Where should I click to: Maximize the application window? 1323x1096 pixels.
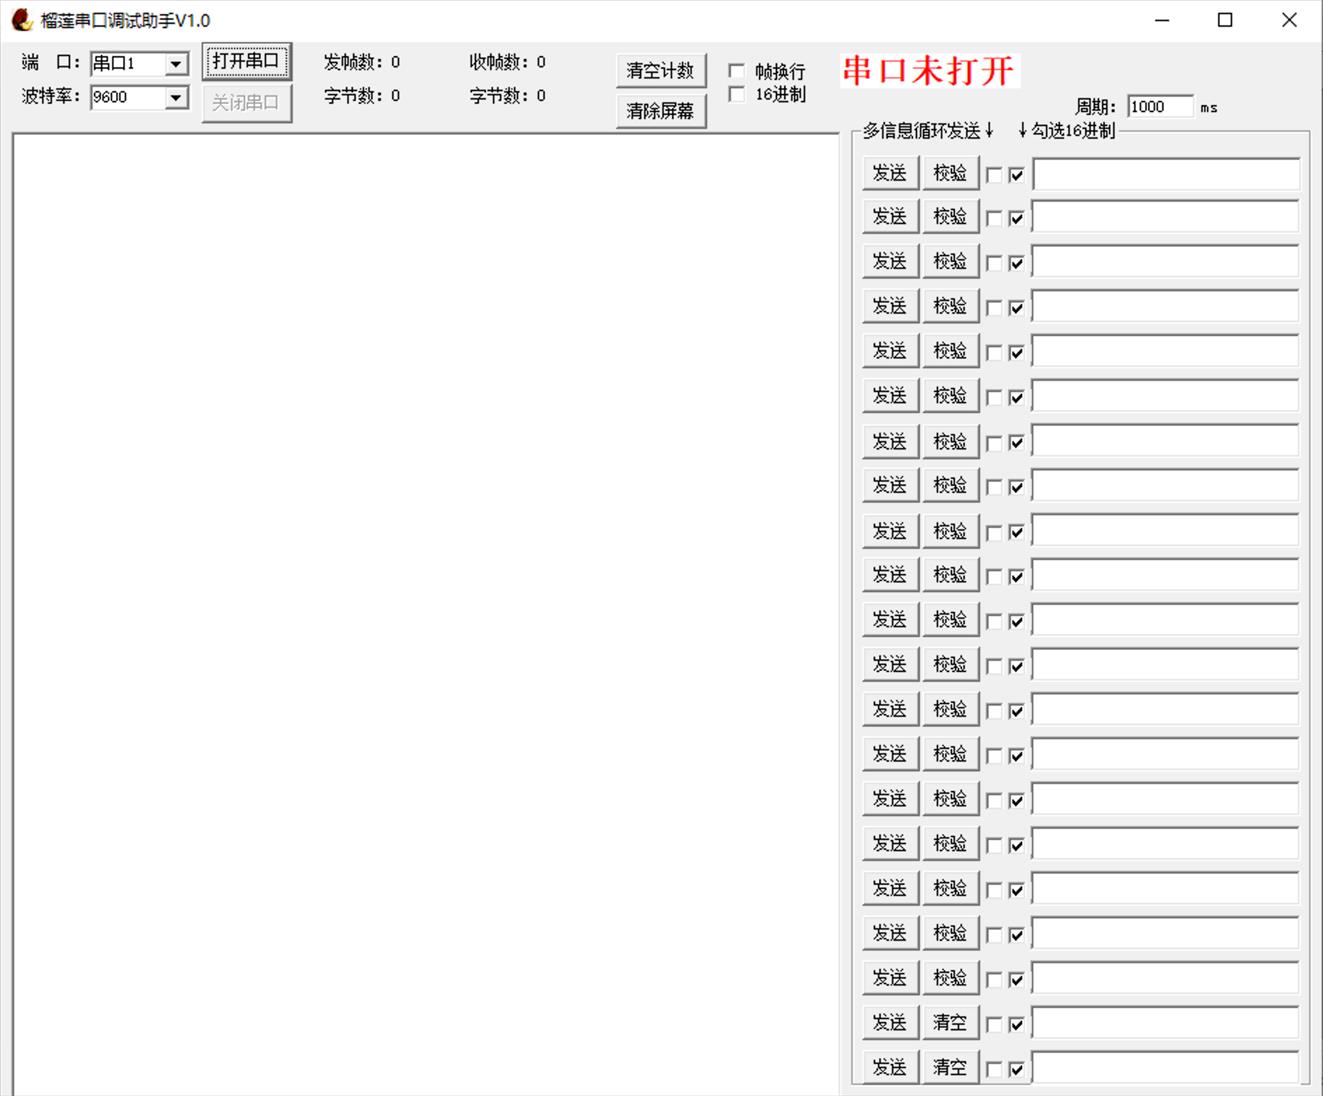tap(1225, 20)
